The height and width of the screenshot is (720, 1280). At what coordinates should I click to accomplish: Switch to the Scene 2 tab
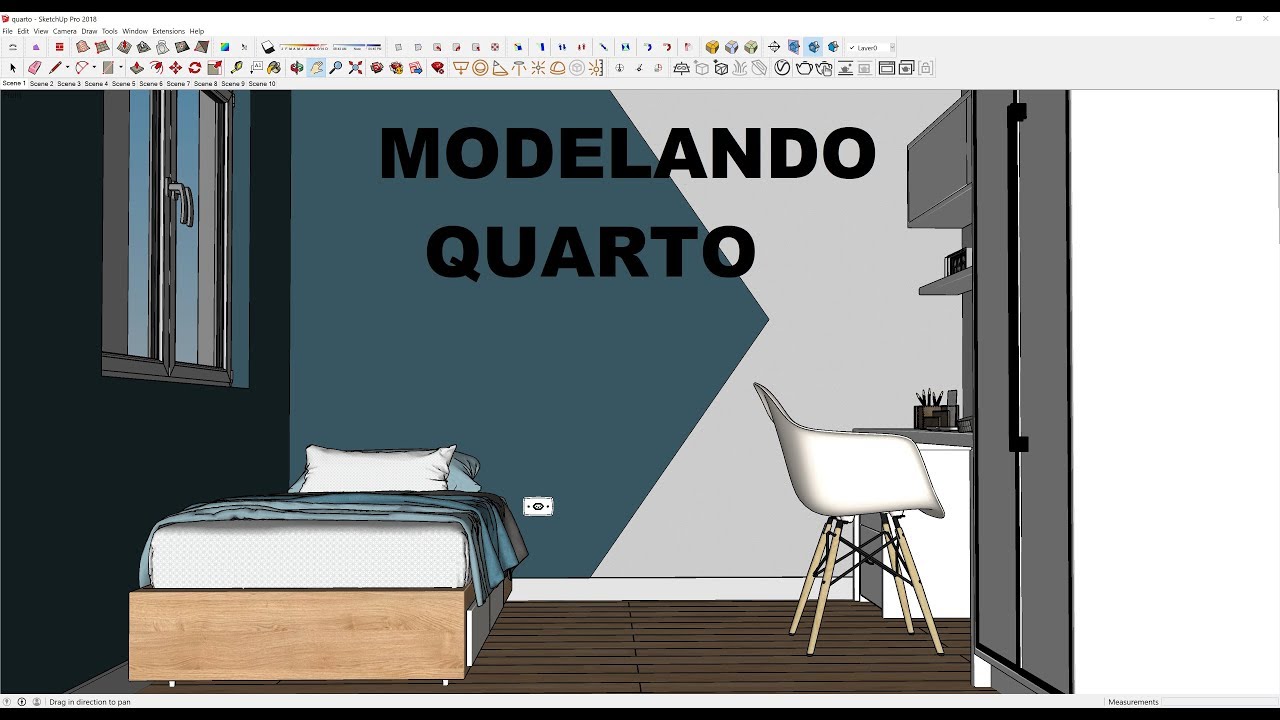coord(42,84)
